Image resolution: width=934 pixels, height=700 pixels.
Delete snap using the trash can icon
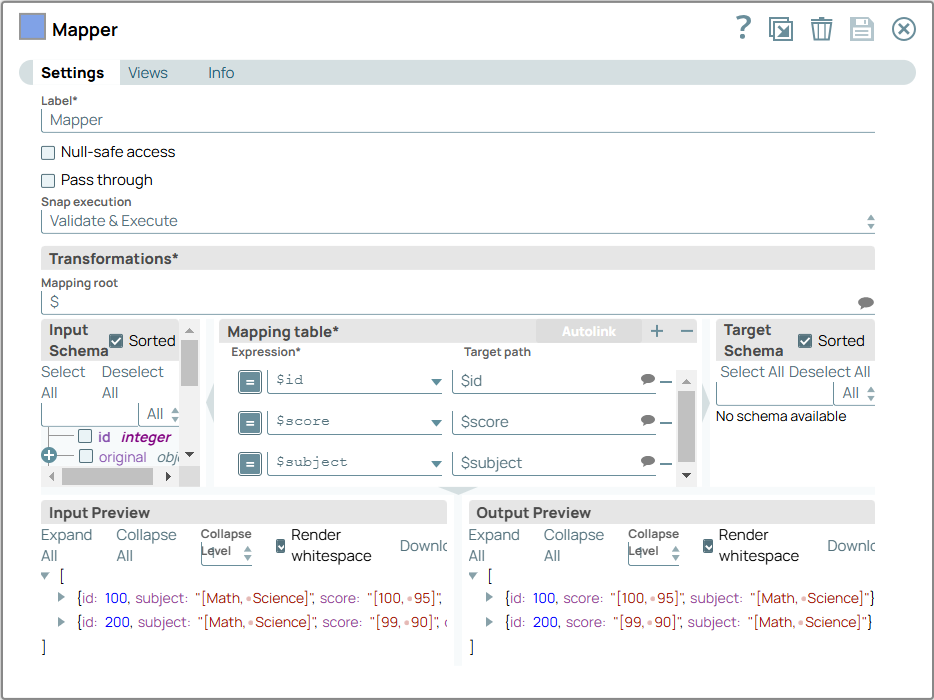(821, 29)
